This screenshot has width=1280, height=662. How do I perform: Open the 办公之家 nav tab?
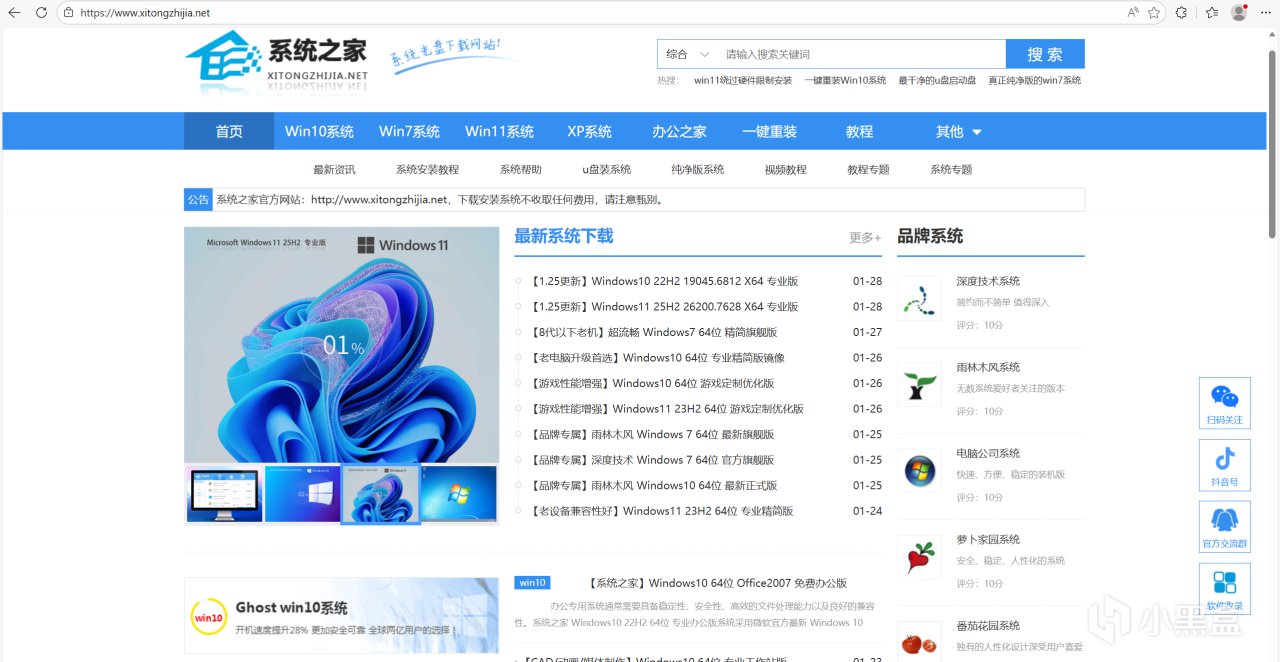(x=679, y=132)
